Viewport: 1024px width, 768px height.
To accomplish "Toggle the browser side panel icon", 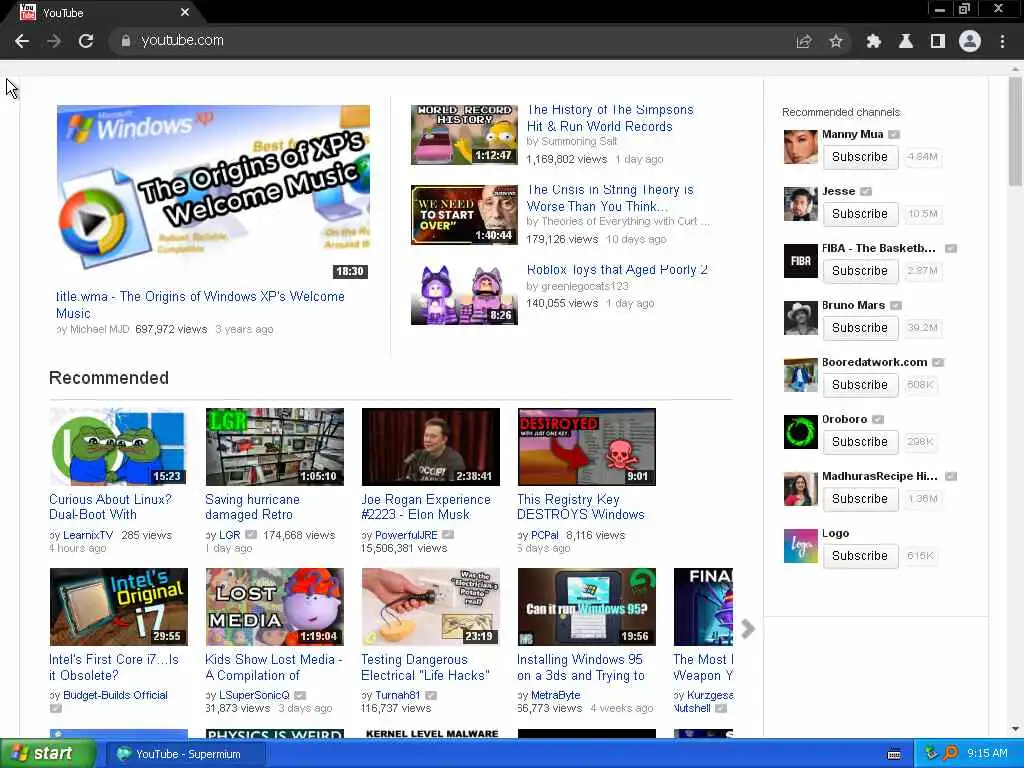I will pyautogui.click(x=938, y=41).
